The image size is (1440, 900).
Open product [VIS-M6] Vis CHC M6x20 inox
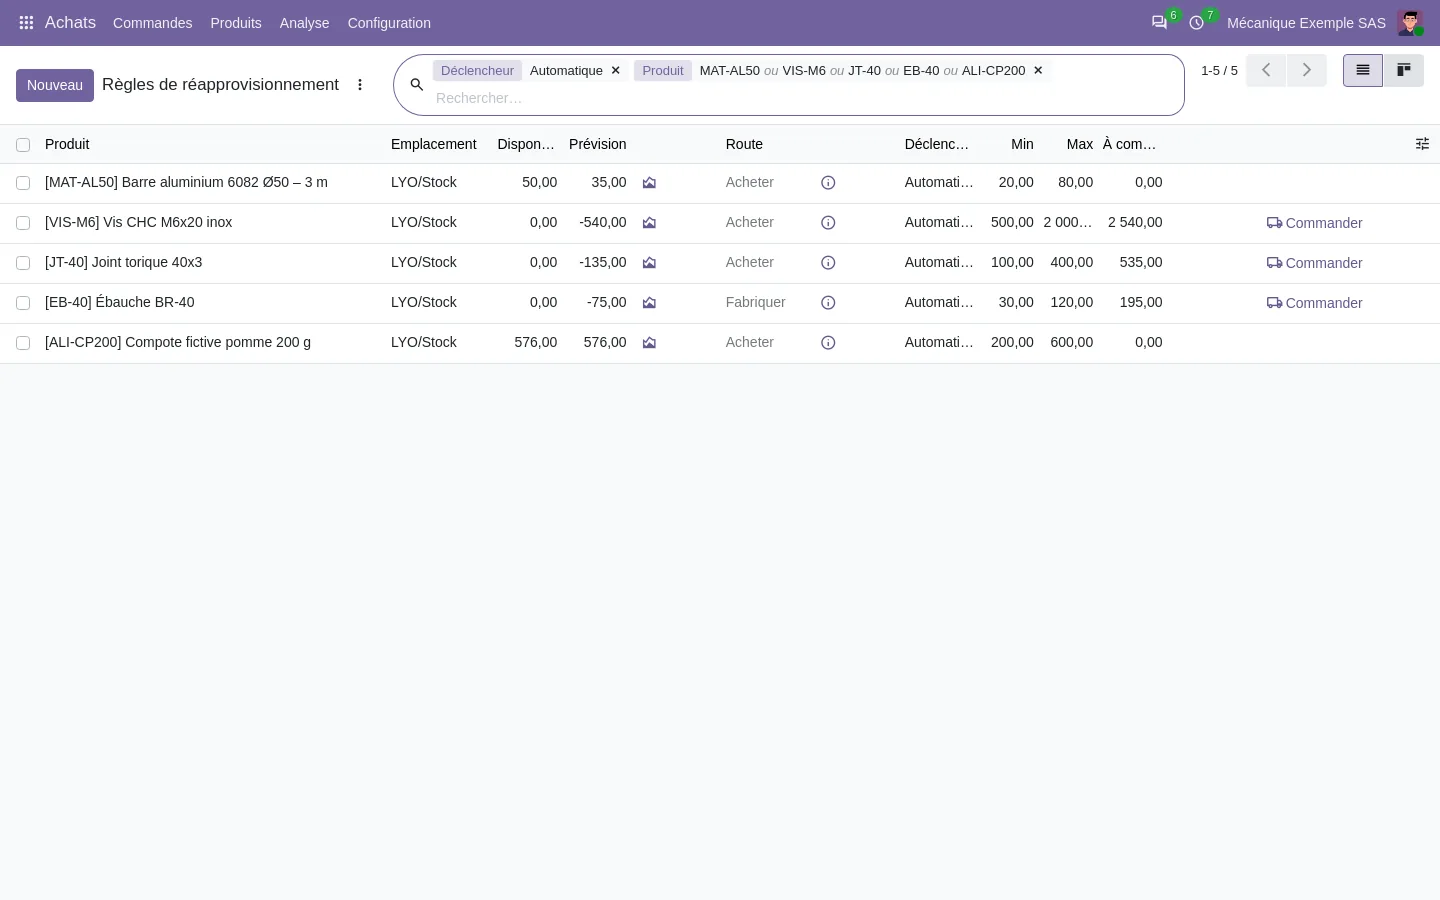pos(138,222)
